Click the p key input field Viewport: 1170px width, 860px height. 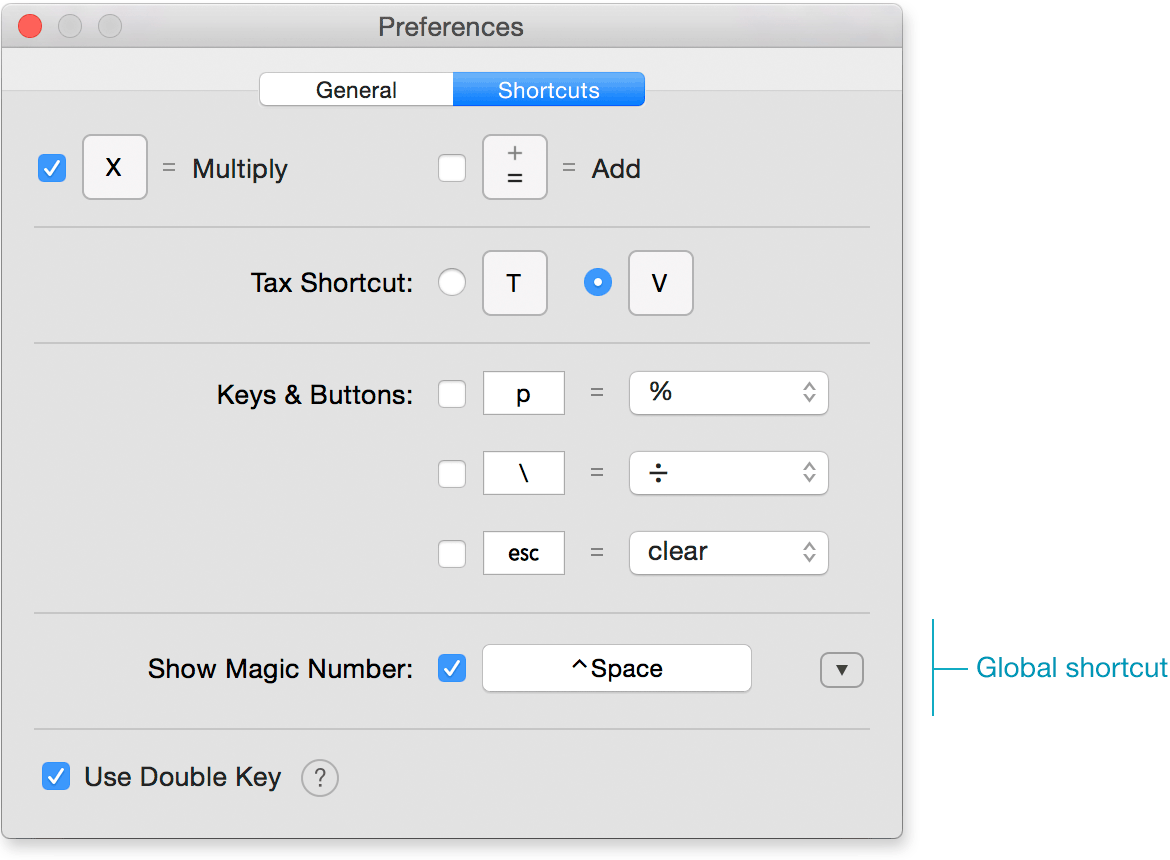pyautogui.click(x=524, y=393)
